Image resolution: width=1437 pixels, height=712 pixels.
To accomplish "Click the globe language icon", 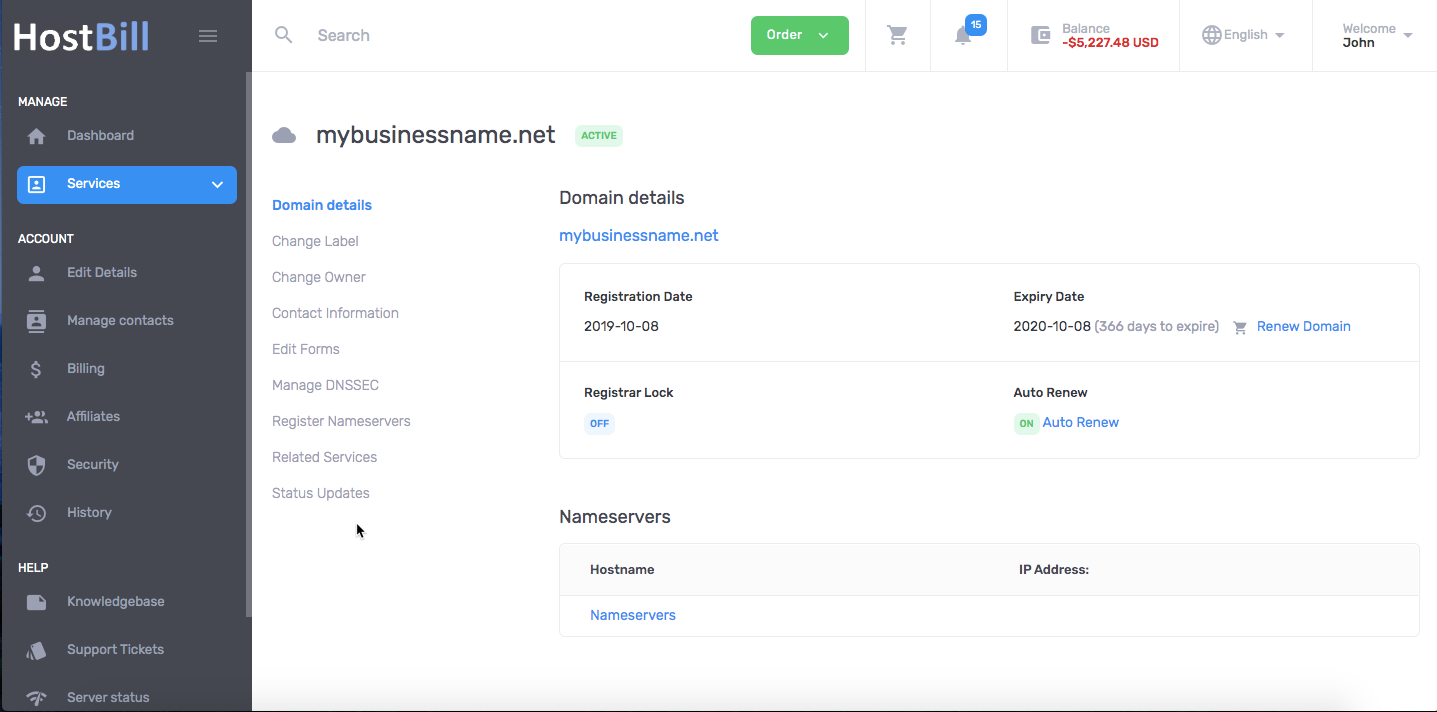I will [1212, 35].
